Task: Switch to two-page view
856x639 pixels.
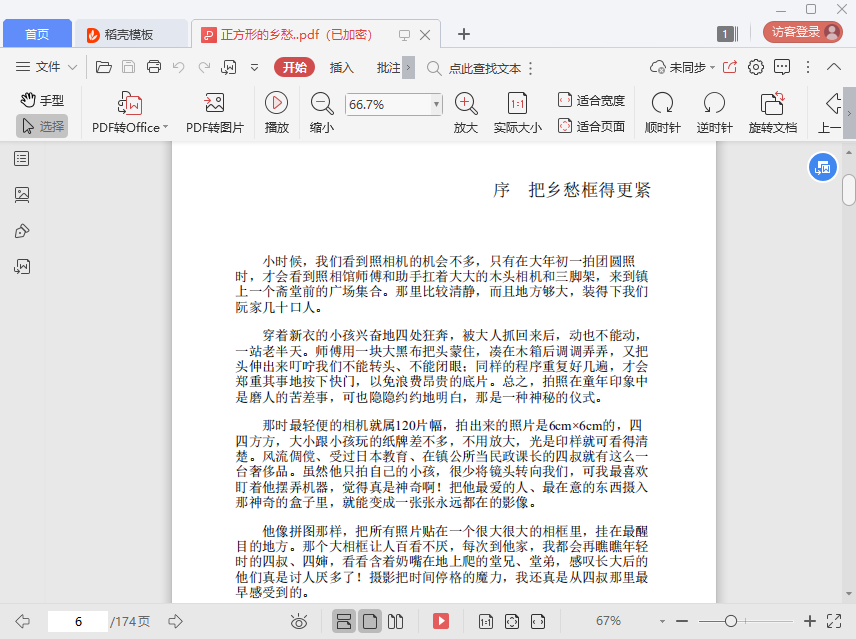Action: click(395, 621)
